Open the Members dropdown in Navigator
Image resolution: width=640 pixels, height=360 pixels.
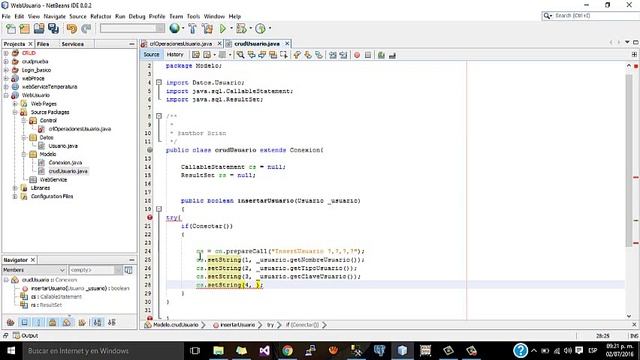[x=34, y=270]
